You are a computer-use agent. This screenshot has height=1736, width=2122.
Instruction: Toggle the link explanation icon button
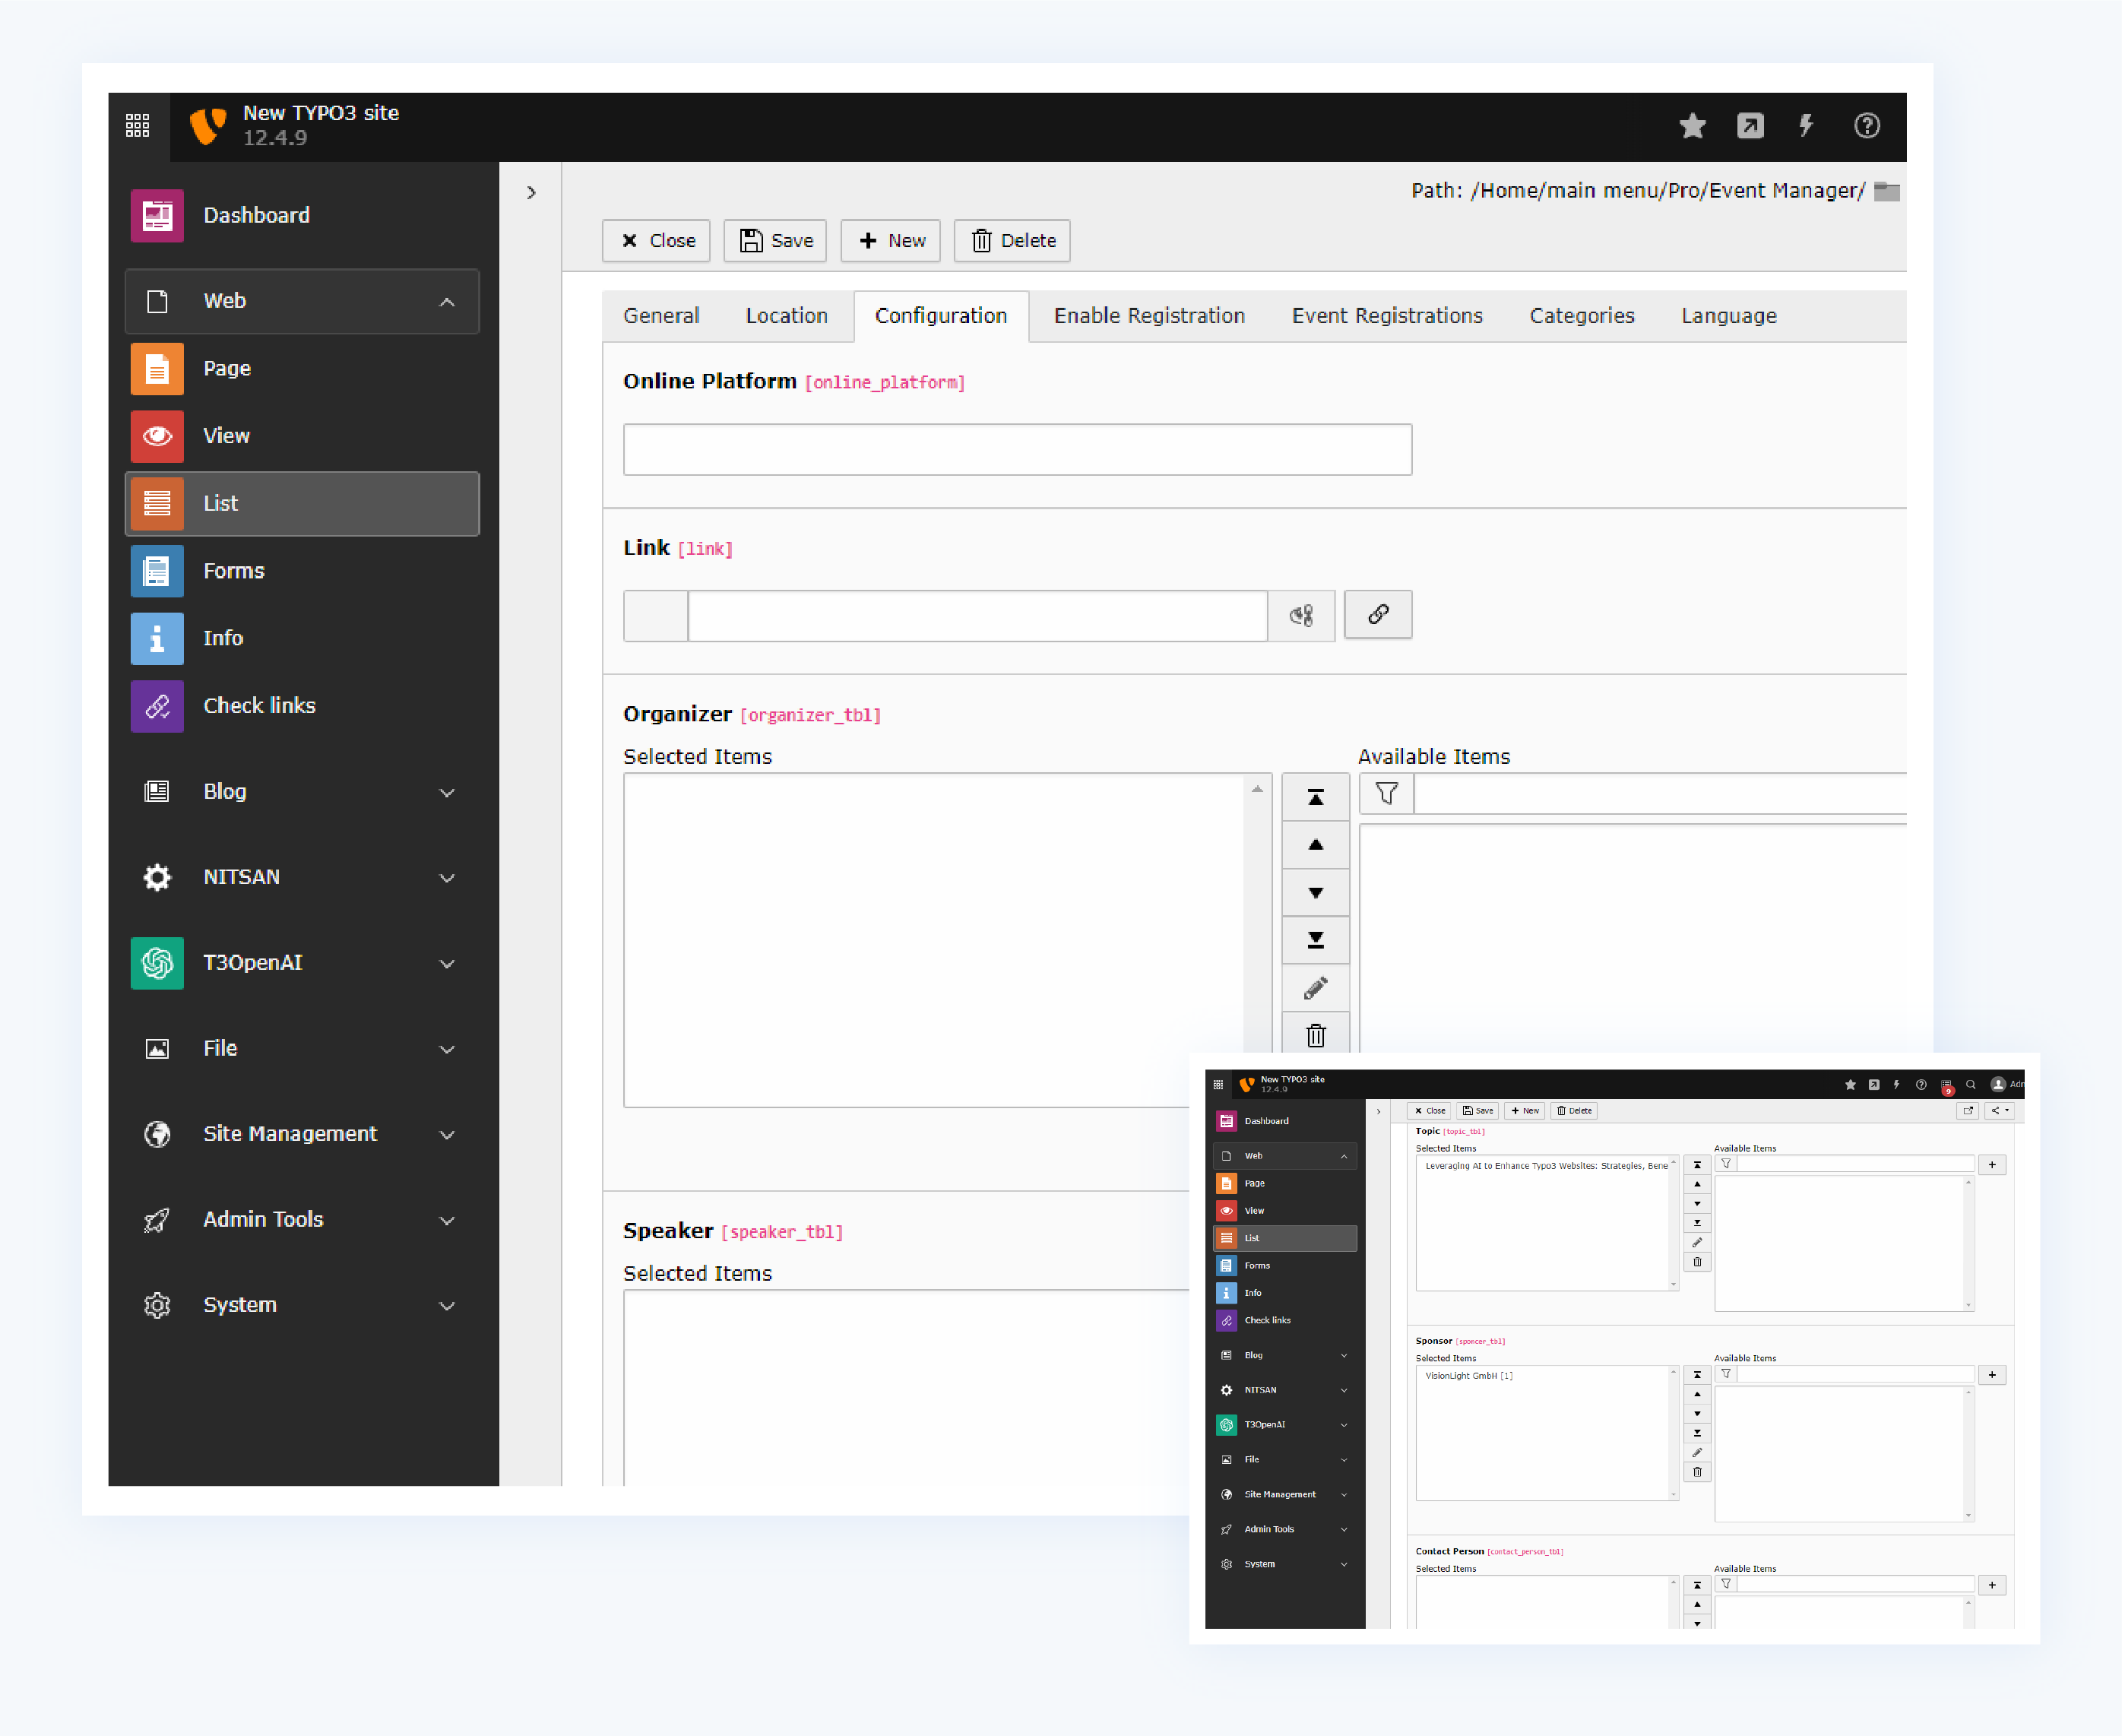point(1301,615)
